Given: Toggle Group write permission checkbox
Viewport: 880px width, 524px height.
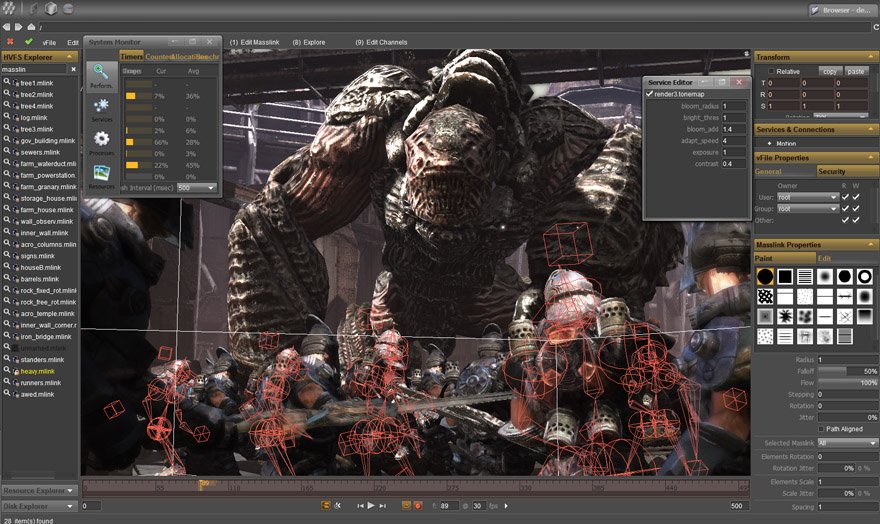Looking at the screenshot, I should [856, 208].
